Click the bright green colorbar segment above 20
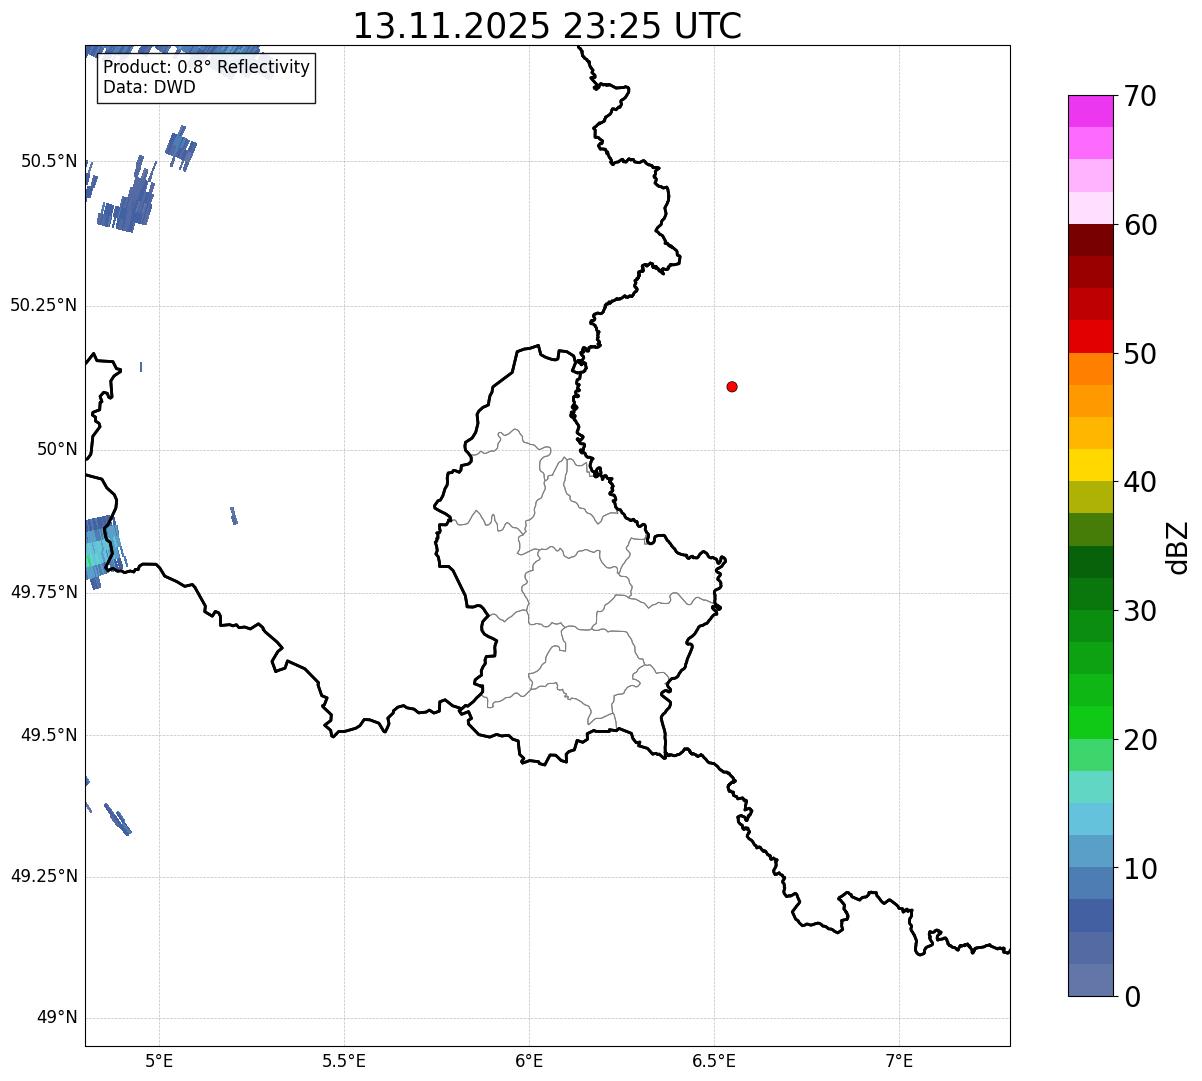 [x=1090, y=723]
